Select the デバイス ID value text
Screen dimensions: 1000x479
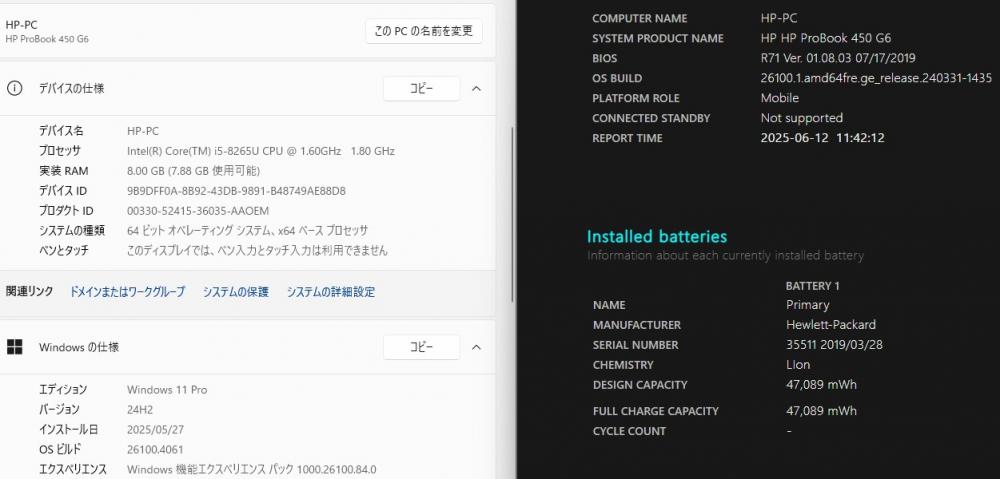pyautogui.click(x=237, y=191)
